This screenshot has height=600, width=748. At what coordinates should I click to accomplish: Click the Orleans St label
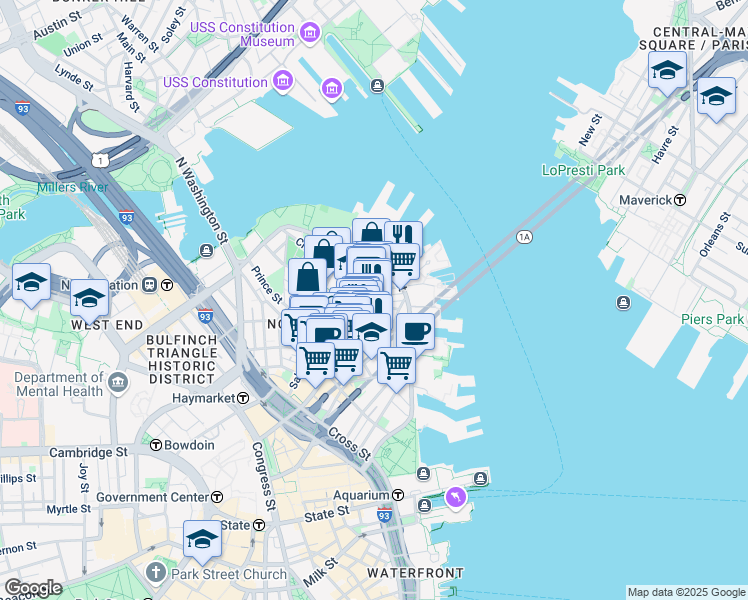coord(715,235)
